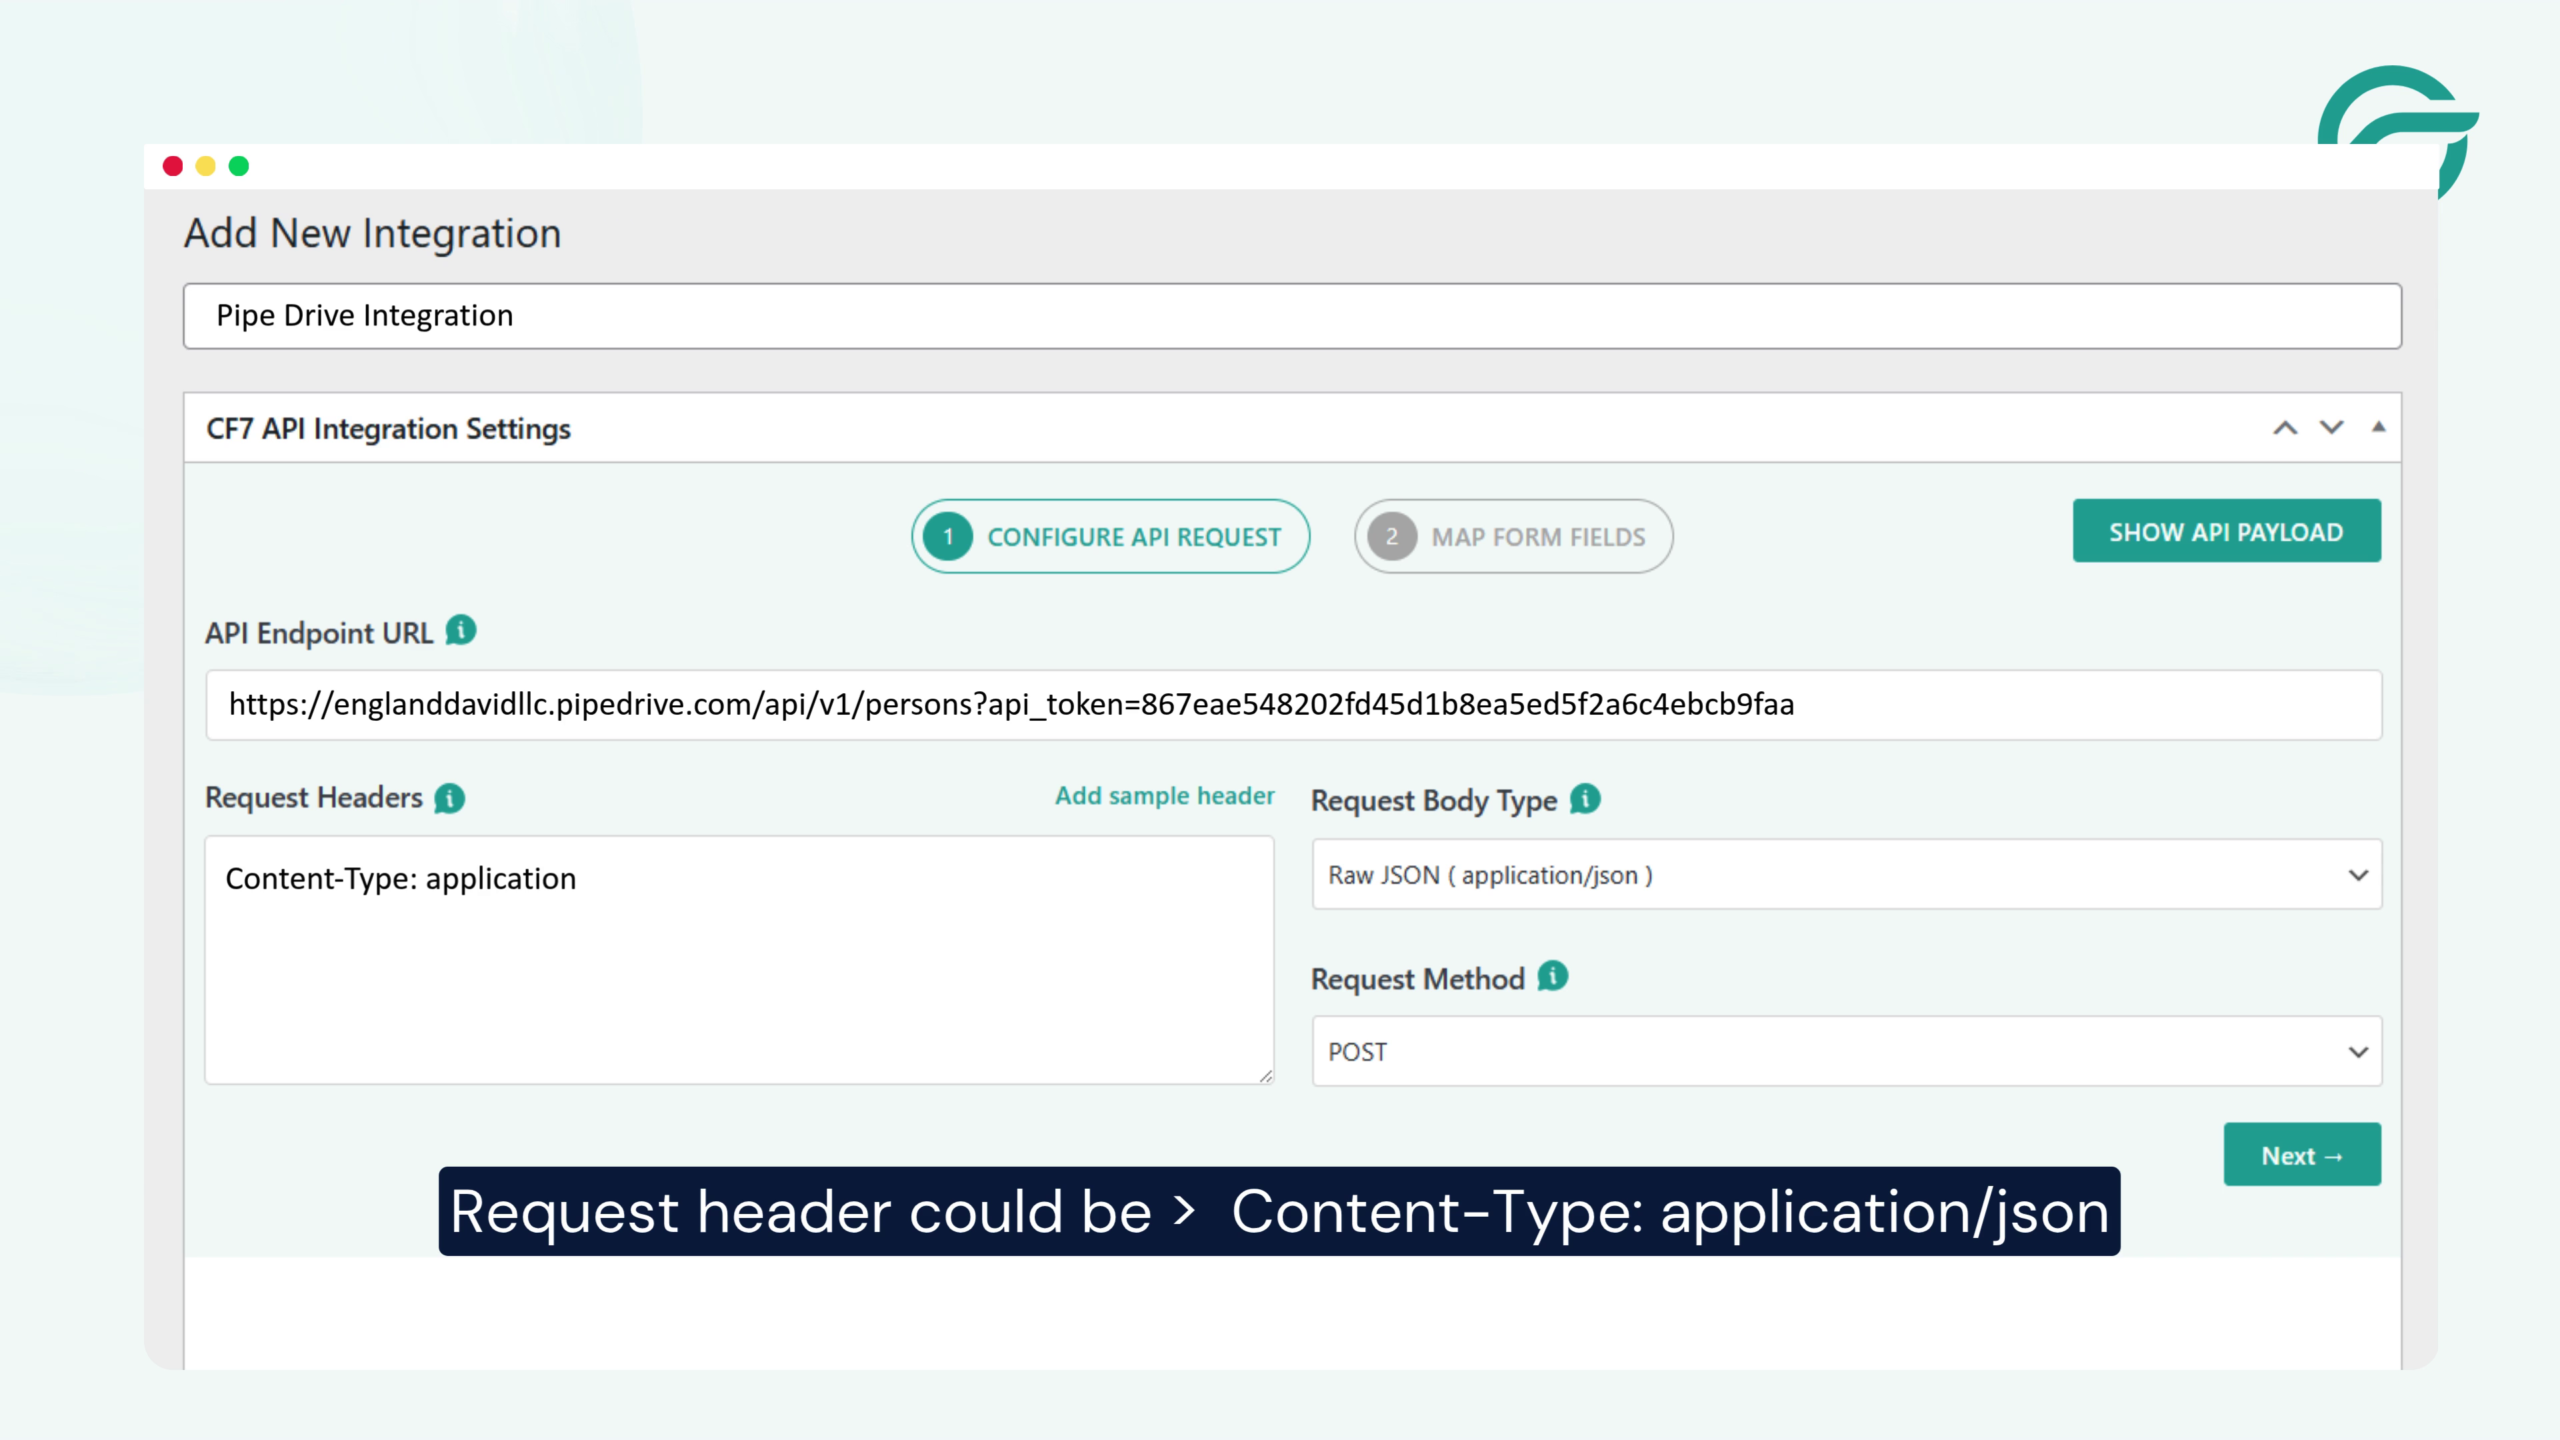
Task: Click inside the API Endpoint URL field
Action: point(1294,705)
